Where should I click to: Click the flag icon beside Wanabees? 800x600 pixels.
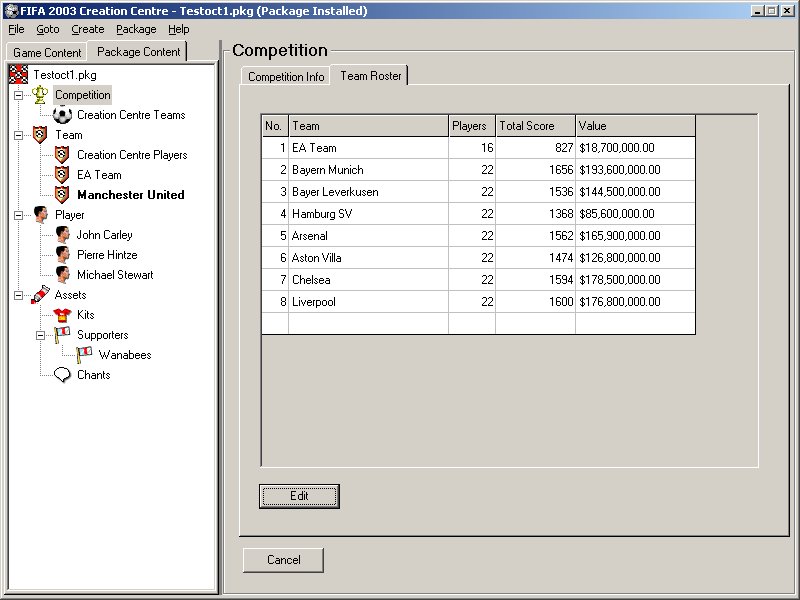click(84, 355)
